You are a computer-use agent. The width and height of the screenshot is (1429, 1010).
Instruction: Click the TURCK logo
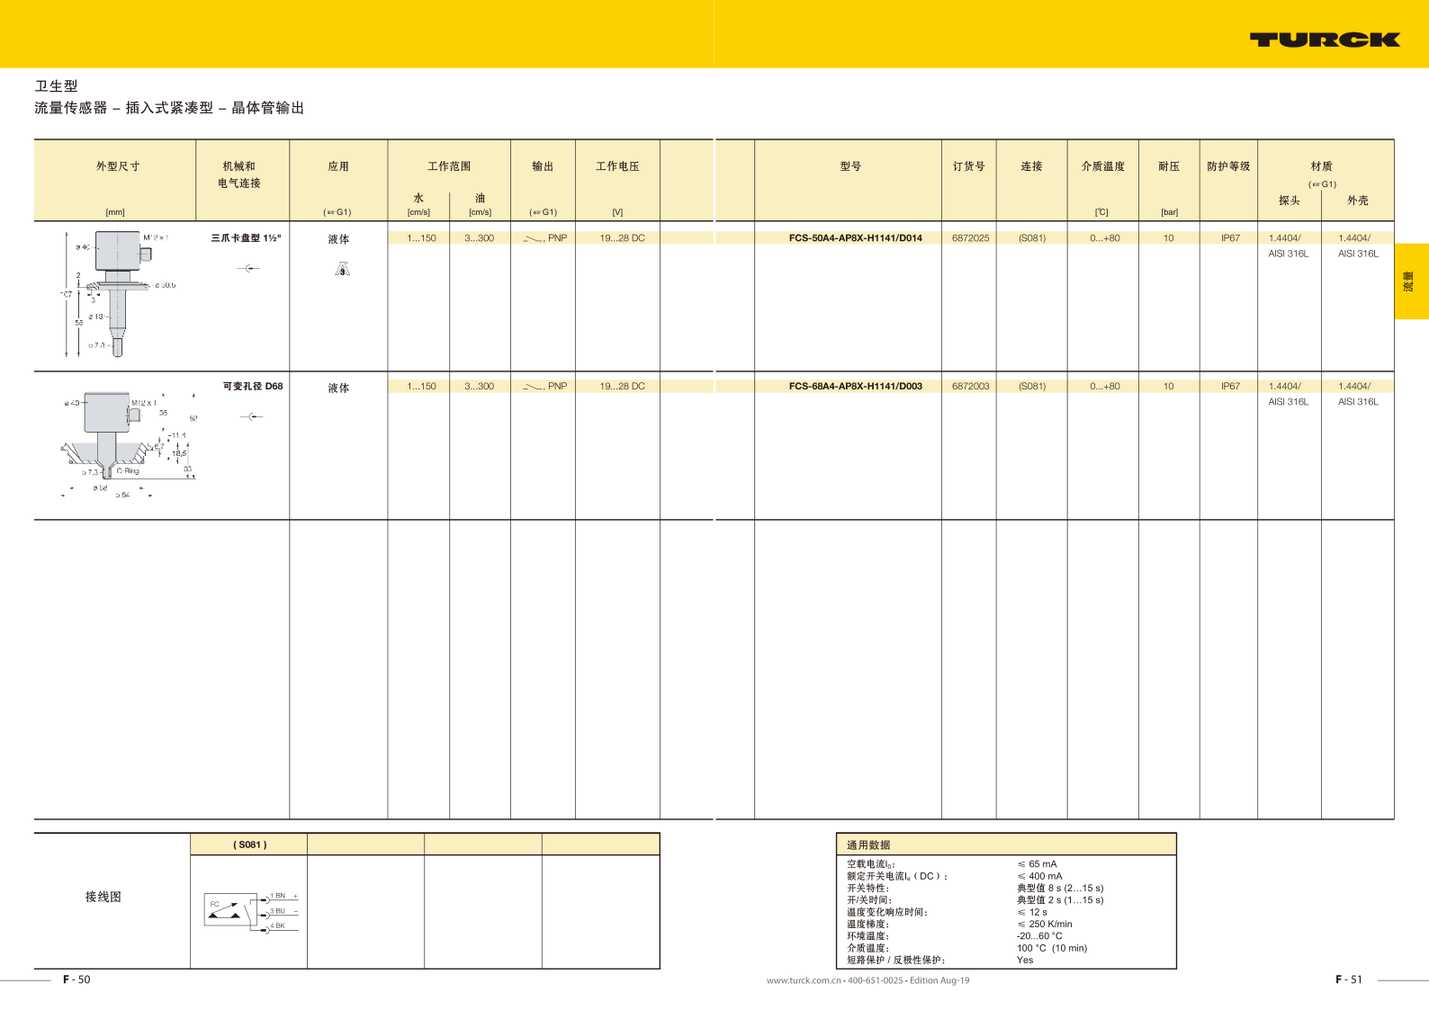1324,40
